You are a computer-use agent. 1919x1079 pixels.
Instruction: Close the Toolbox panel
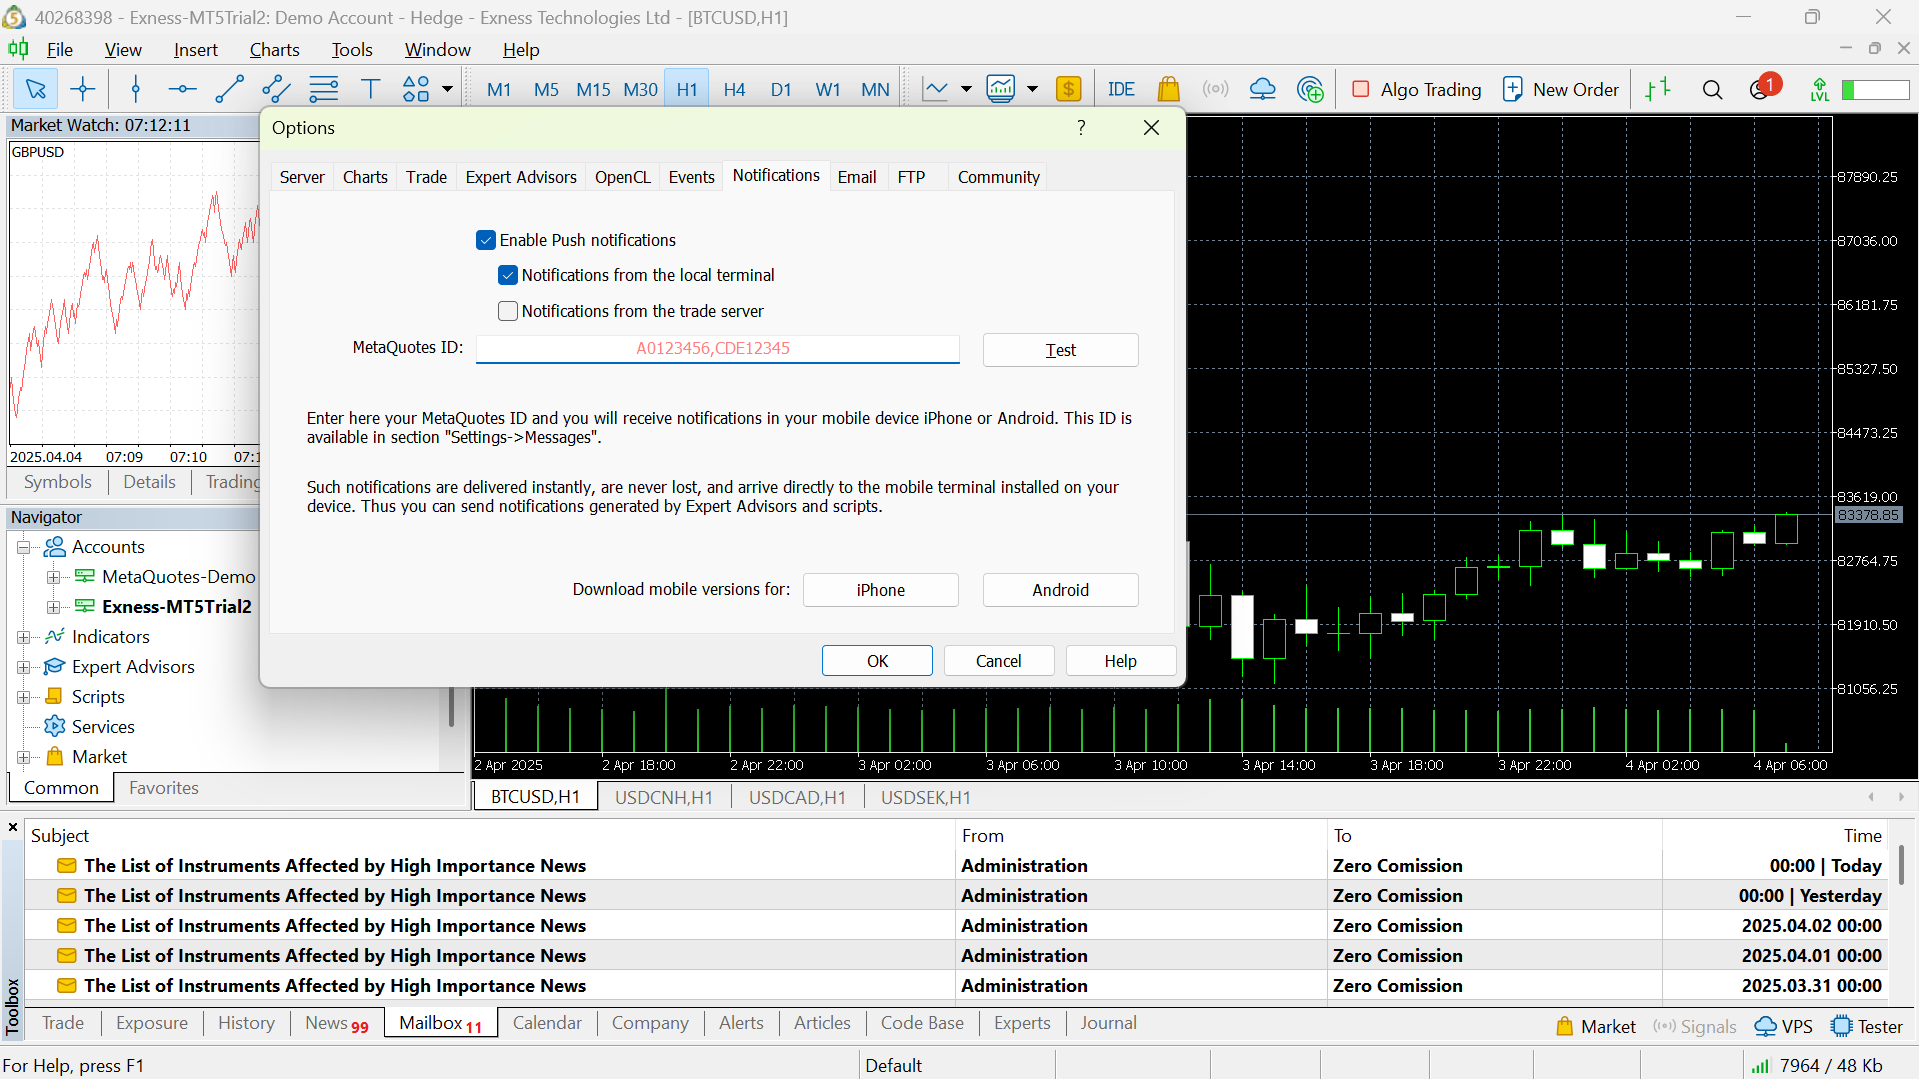click(x=13, y=827)
